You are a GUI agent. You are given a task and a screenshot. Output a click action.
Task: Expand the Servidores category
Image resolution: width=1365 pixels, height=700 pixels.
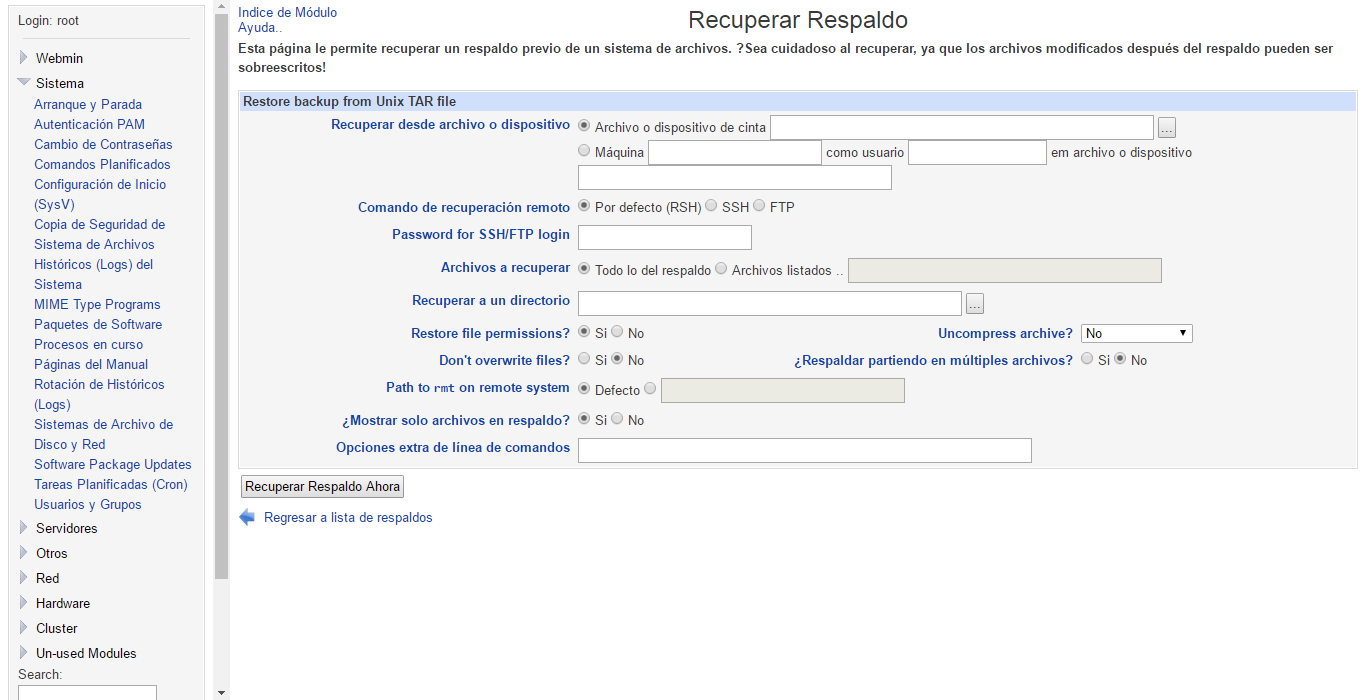24,528
